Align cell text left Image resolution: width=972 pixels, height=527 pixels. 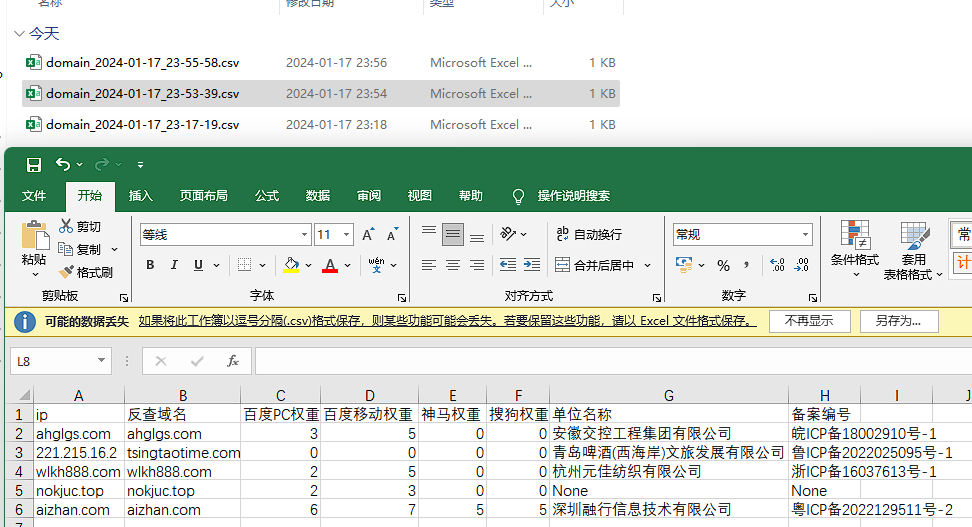429,265
